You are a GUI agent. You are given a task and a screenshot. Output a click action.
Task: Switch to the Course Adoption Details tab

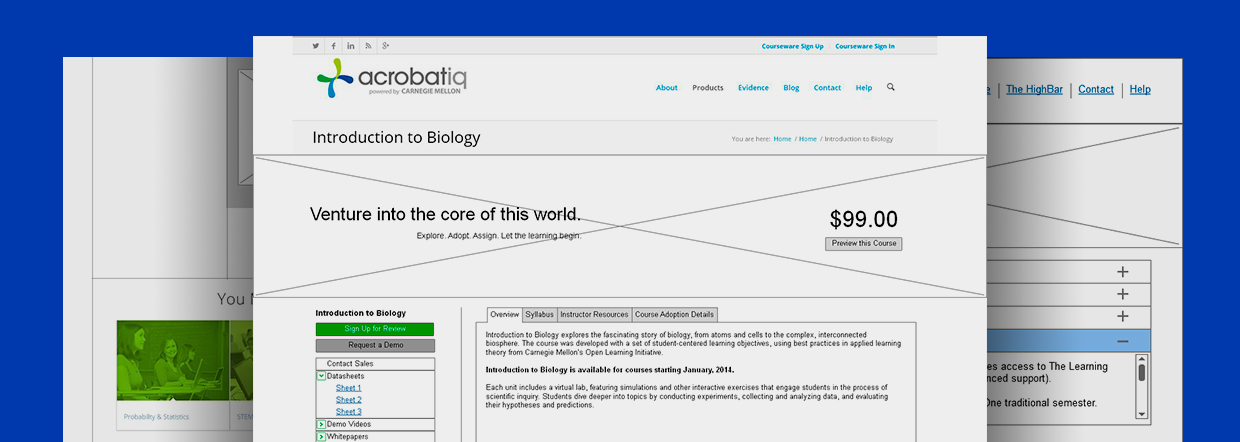675,315
